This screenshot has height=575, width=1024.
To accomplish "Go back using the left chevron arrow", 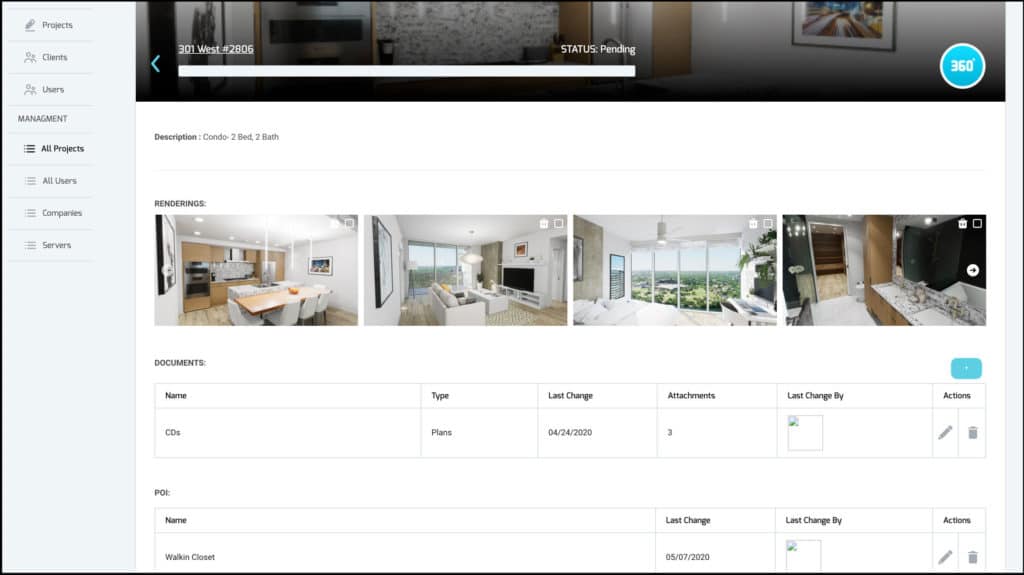I will [x=155, y=63].
